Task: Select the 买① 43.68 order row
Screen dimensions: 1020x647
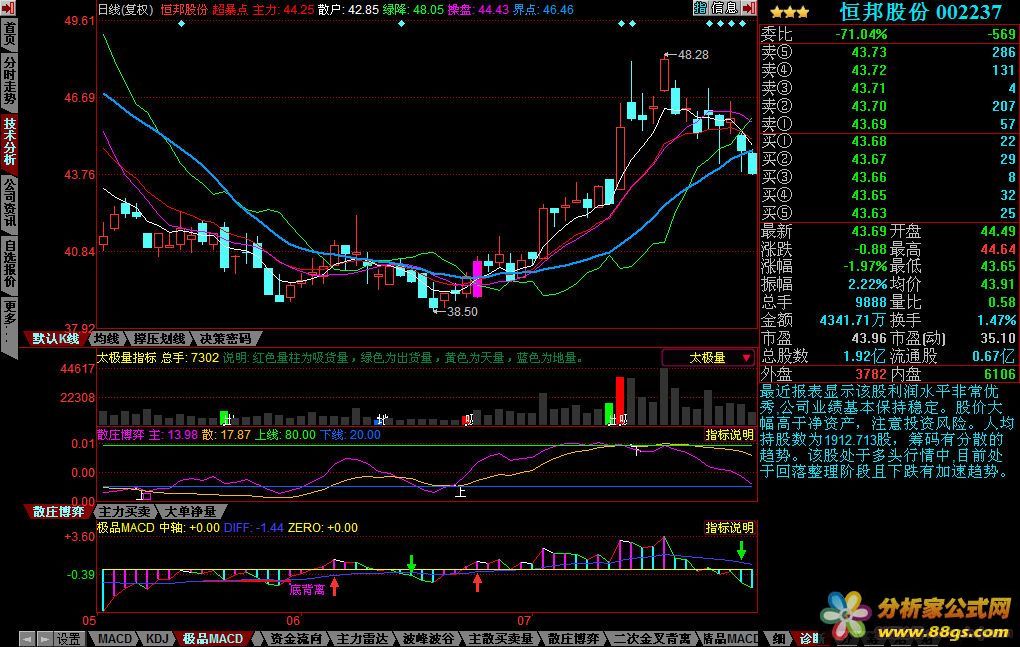Action: click(889, 141)
